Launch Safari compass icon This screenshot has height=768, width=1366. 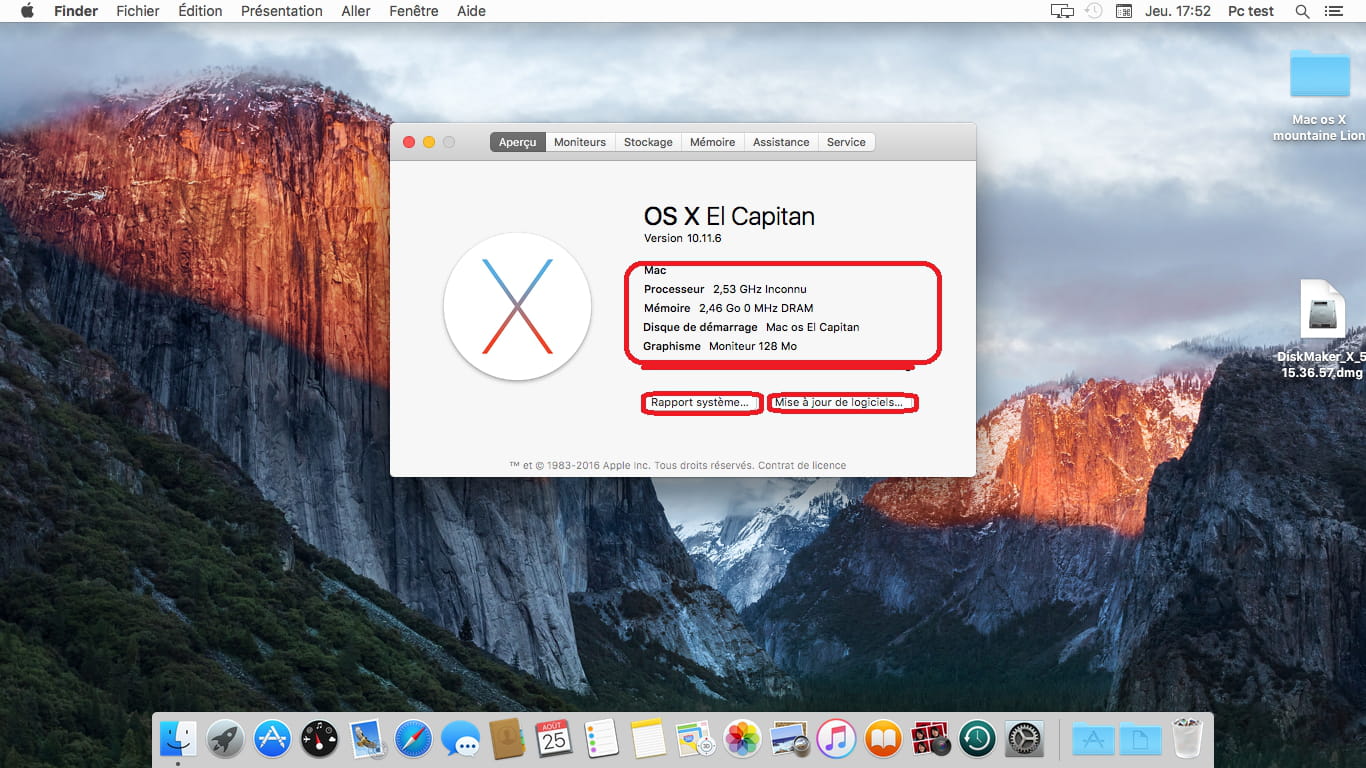[x=413, y=739]
